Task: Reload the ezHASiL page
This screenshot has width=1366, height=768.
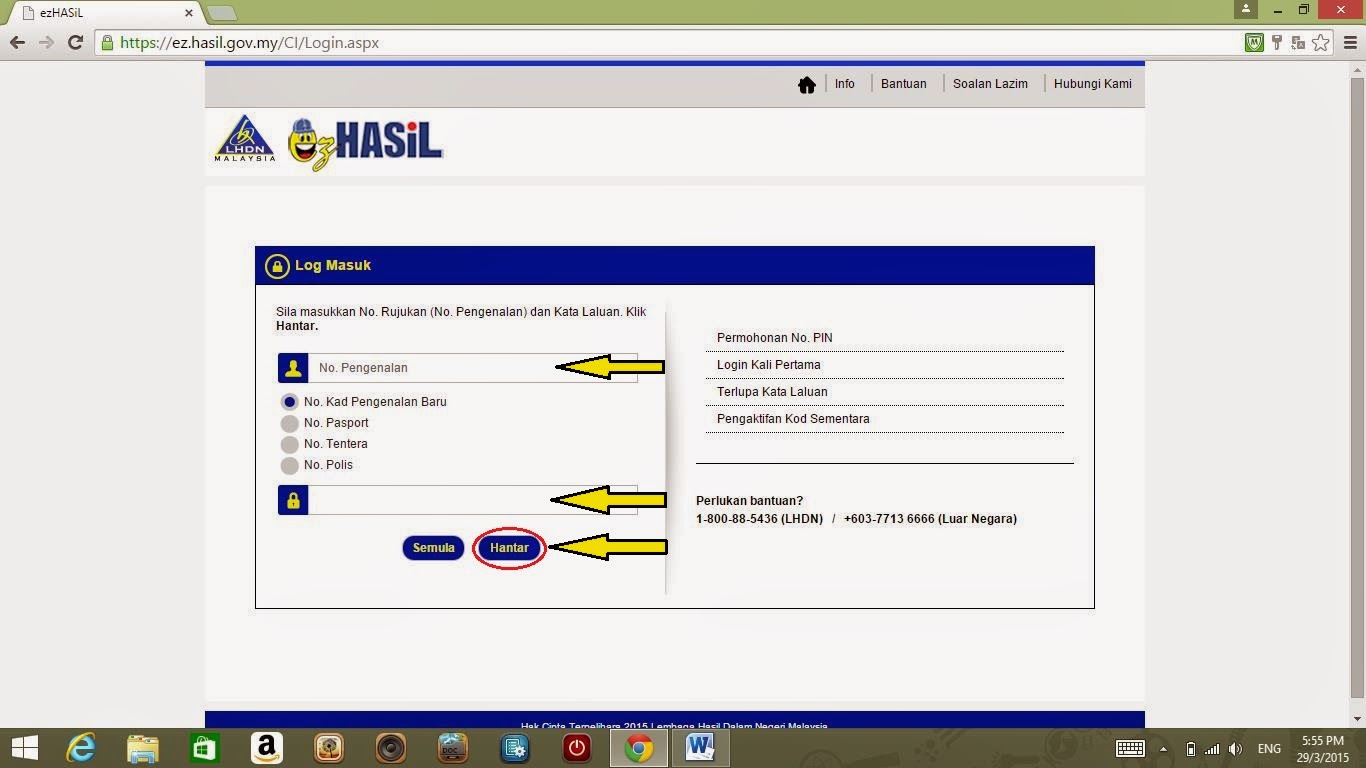Action: coord(75,42)
